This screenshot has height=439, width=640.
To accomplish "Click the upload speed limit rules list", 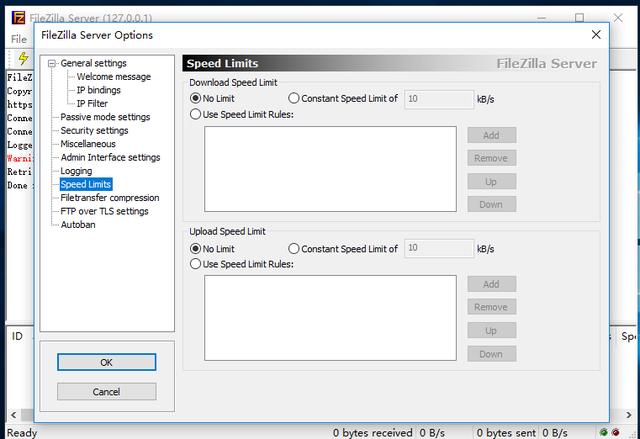I will click(330, 318).
